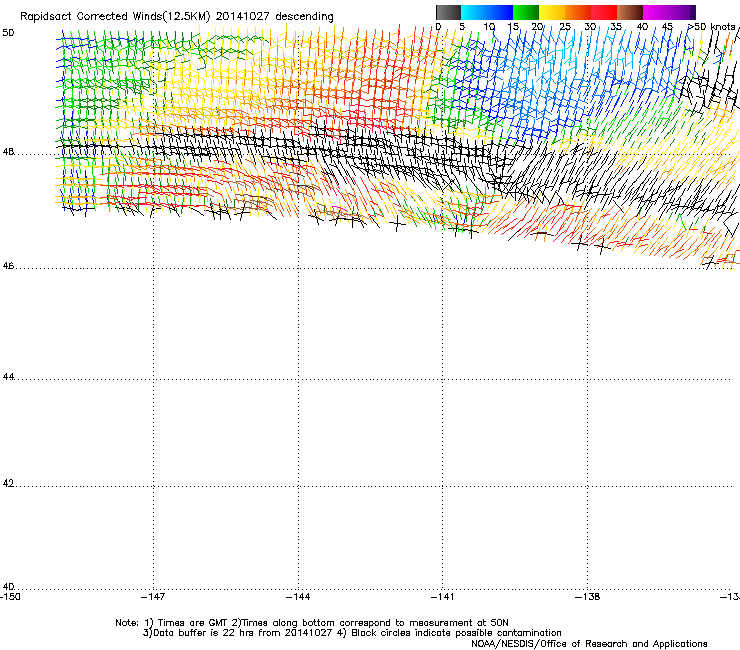
Task: Click the red 30-35 knots legend segment
Action: (x=604, y=12)
